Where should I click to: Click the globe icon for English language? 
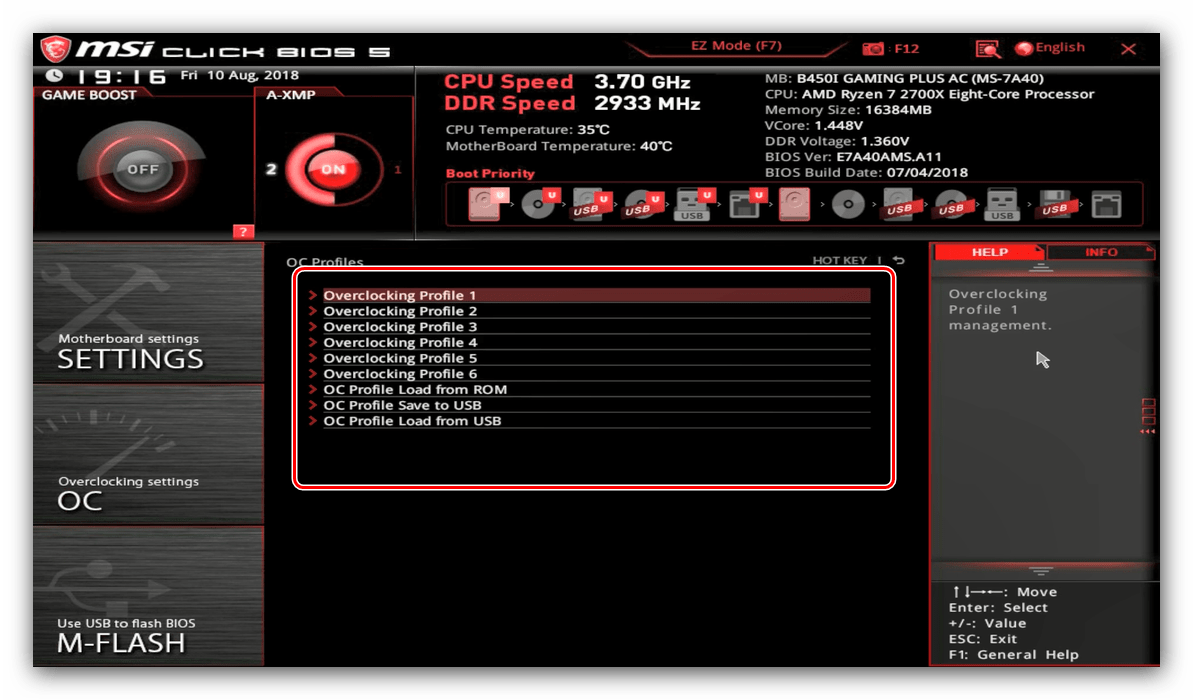[x=1023, y=48]
